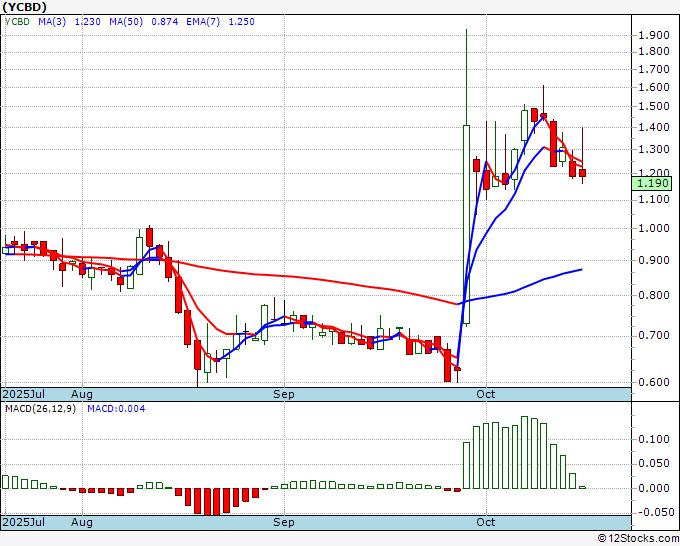This screenshot has height=546, width=680.
Task: Click the end of the MA(50) line near 0.874
Action: pyautogui.click(x=582, y=270)
